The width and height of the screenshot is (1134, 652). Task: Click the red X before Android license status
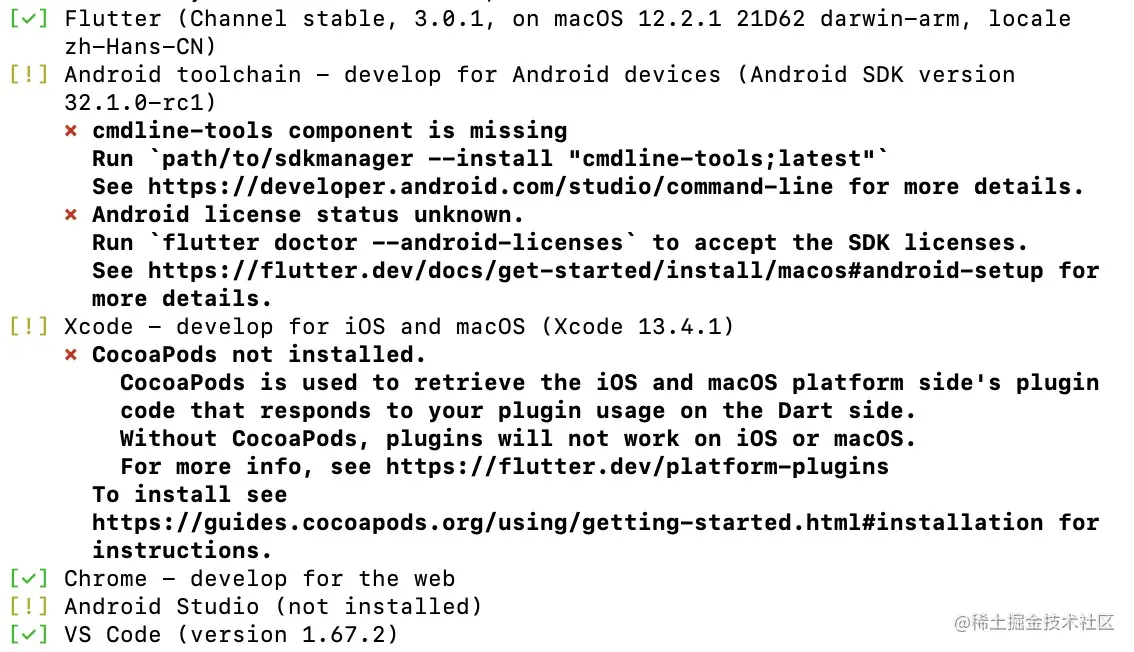pyautogui.click(x=71, y=215)
